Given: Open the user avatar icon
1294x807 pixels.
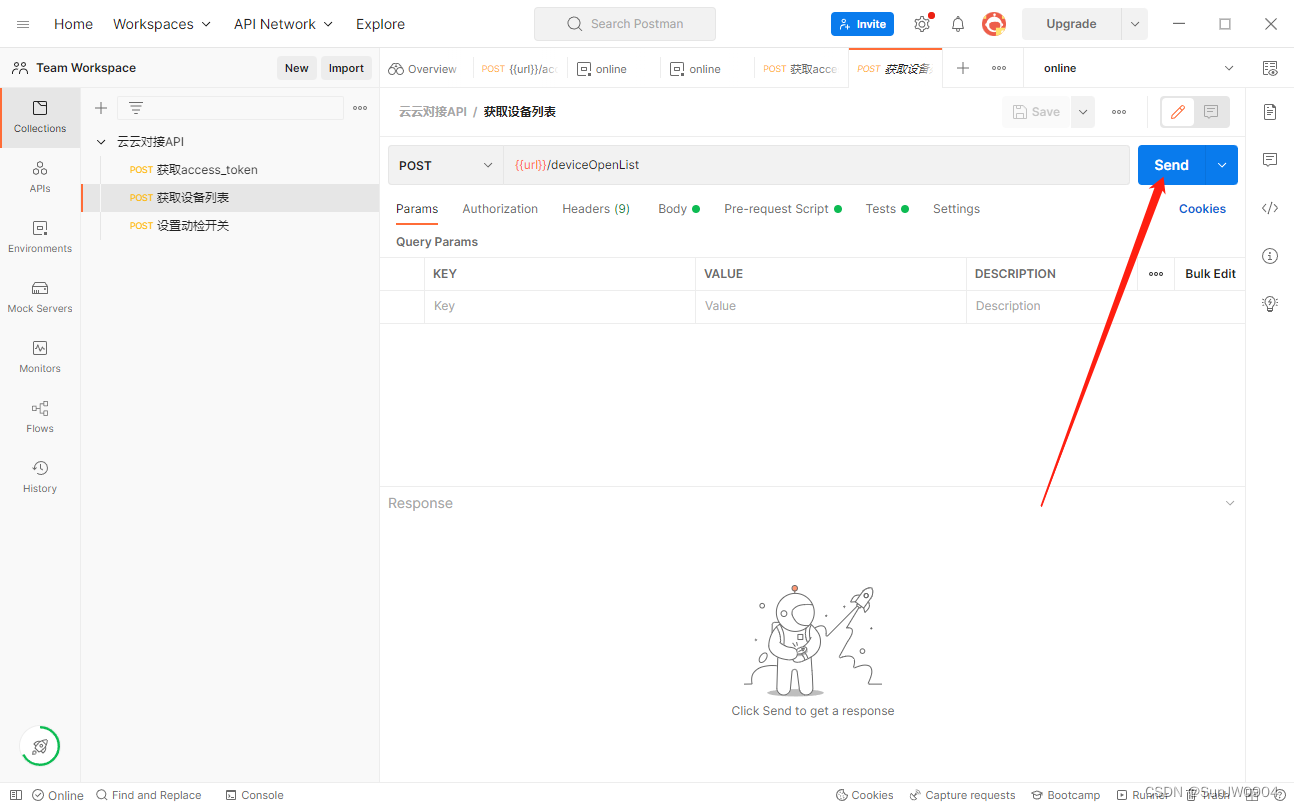Looking at the screenshot, I should 993,24.
